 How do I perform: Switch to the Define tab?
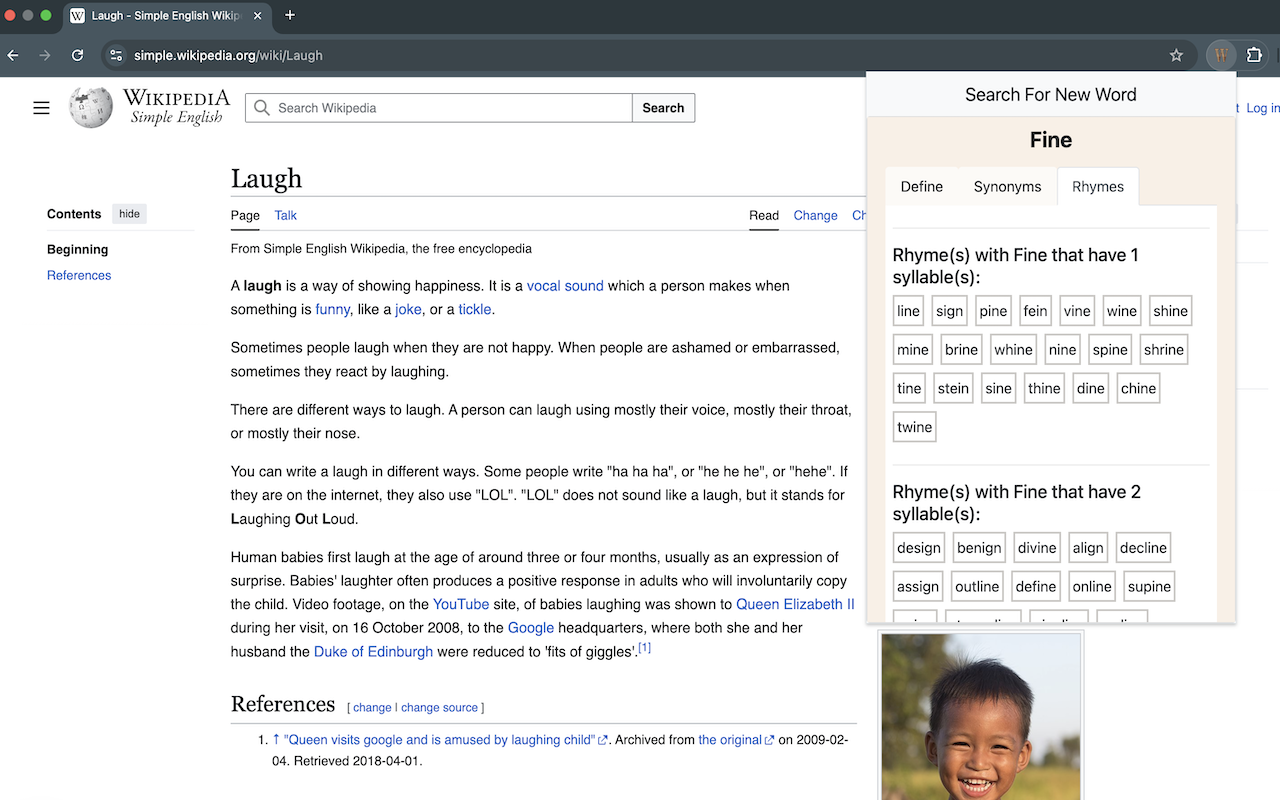tap(921, 186)
